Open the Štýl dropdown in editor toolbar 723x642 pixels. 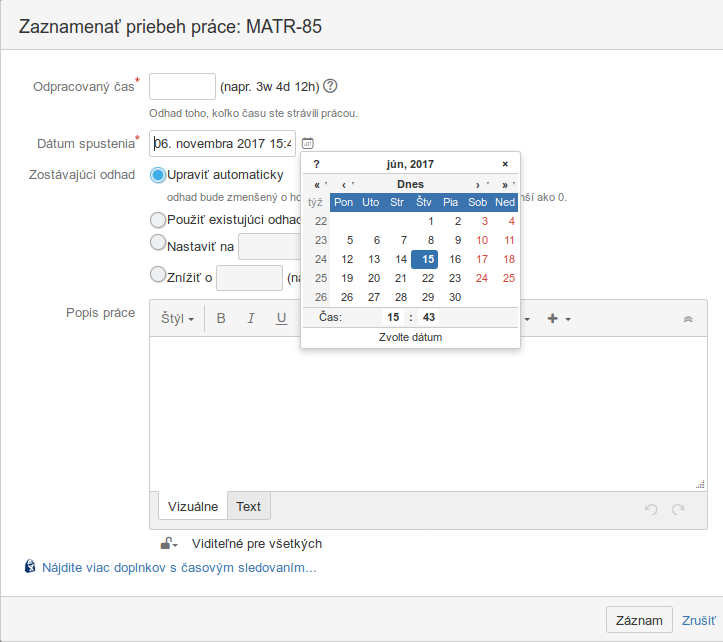pyautogui.click(x=178, y=318)
